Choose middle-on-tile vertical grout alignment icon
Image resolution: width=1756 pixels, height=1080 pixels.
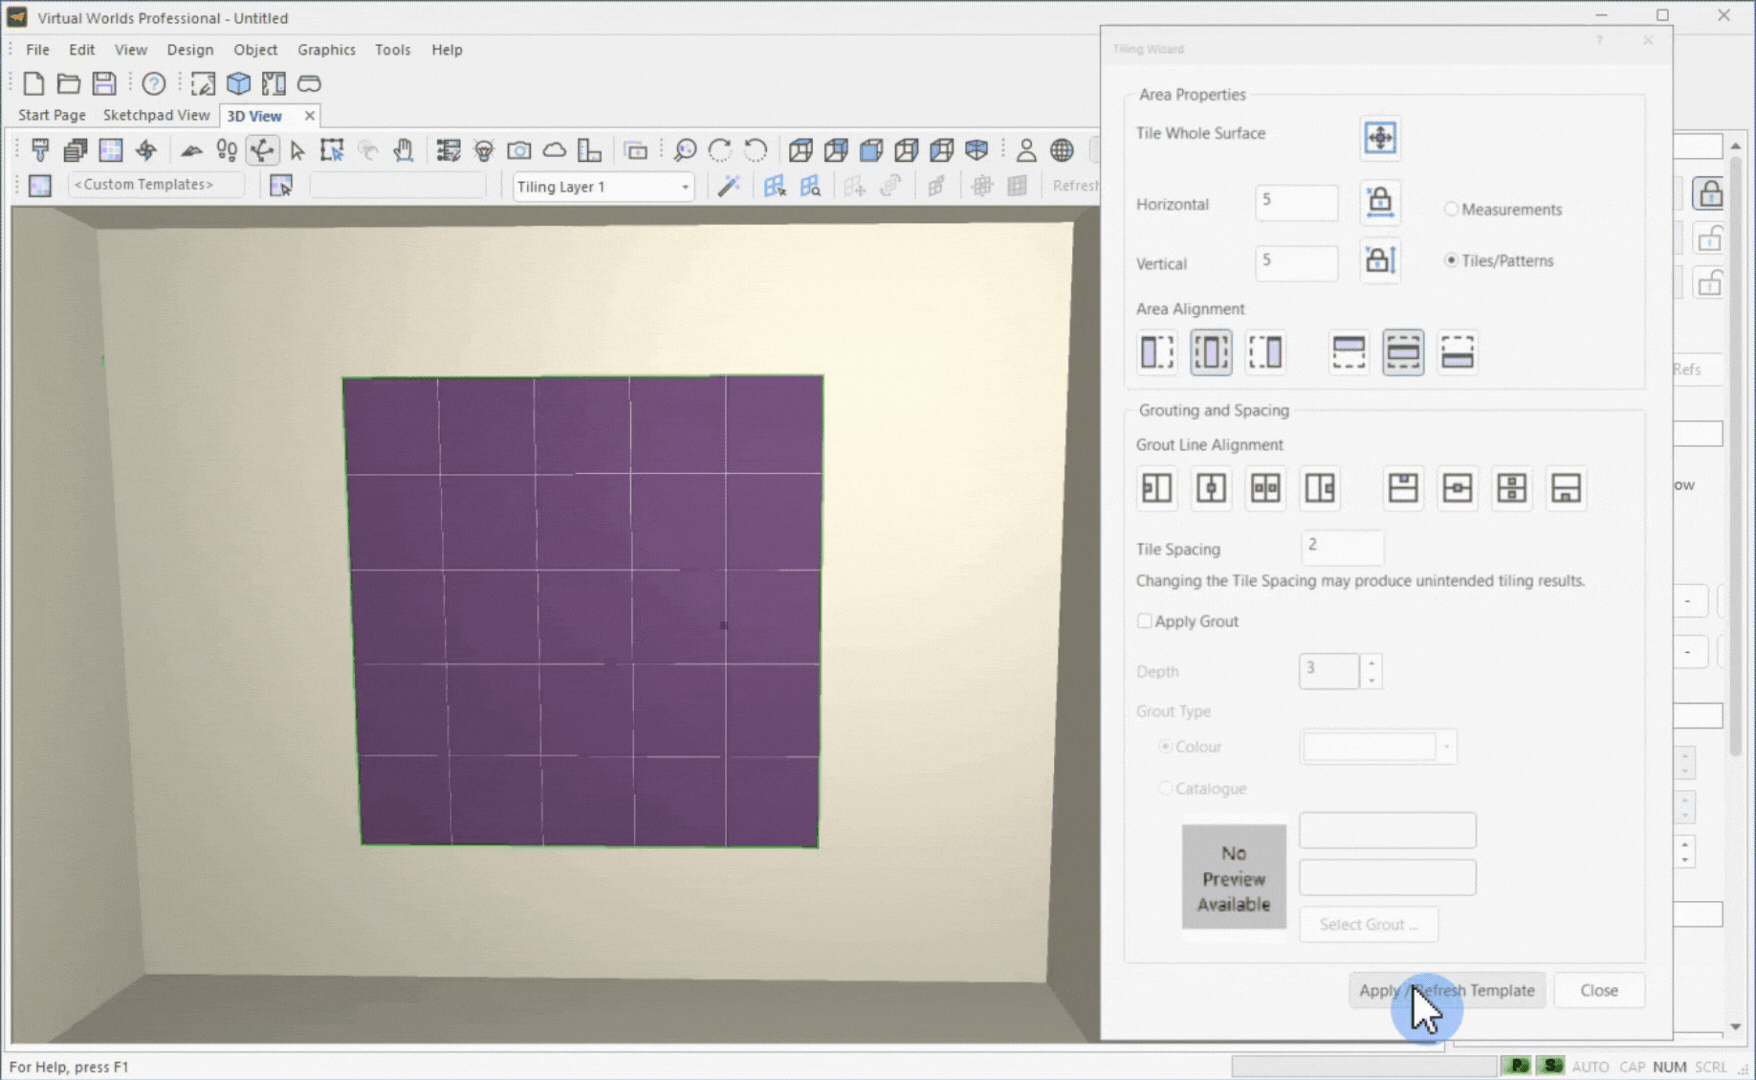point(1457,488)
